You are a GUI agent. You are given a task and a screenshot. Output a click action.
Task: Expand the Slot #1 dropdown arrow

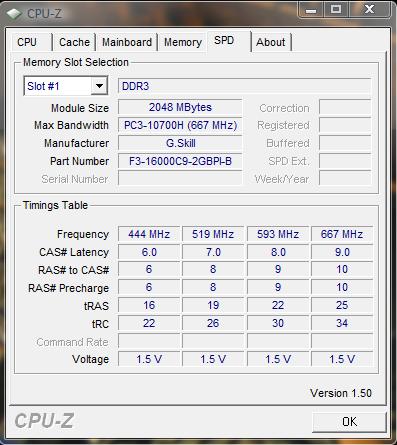99,86
